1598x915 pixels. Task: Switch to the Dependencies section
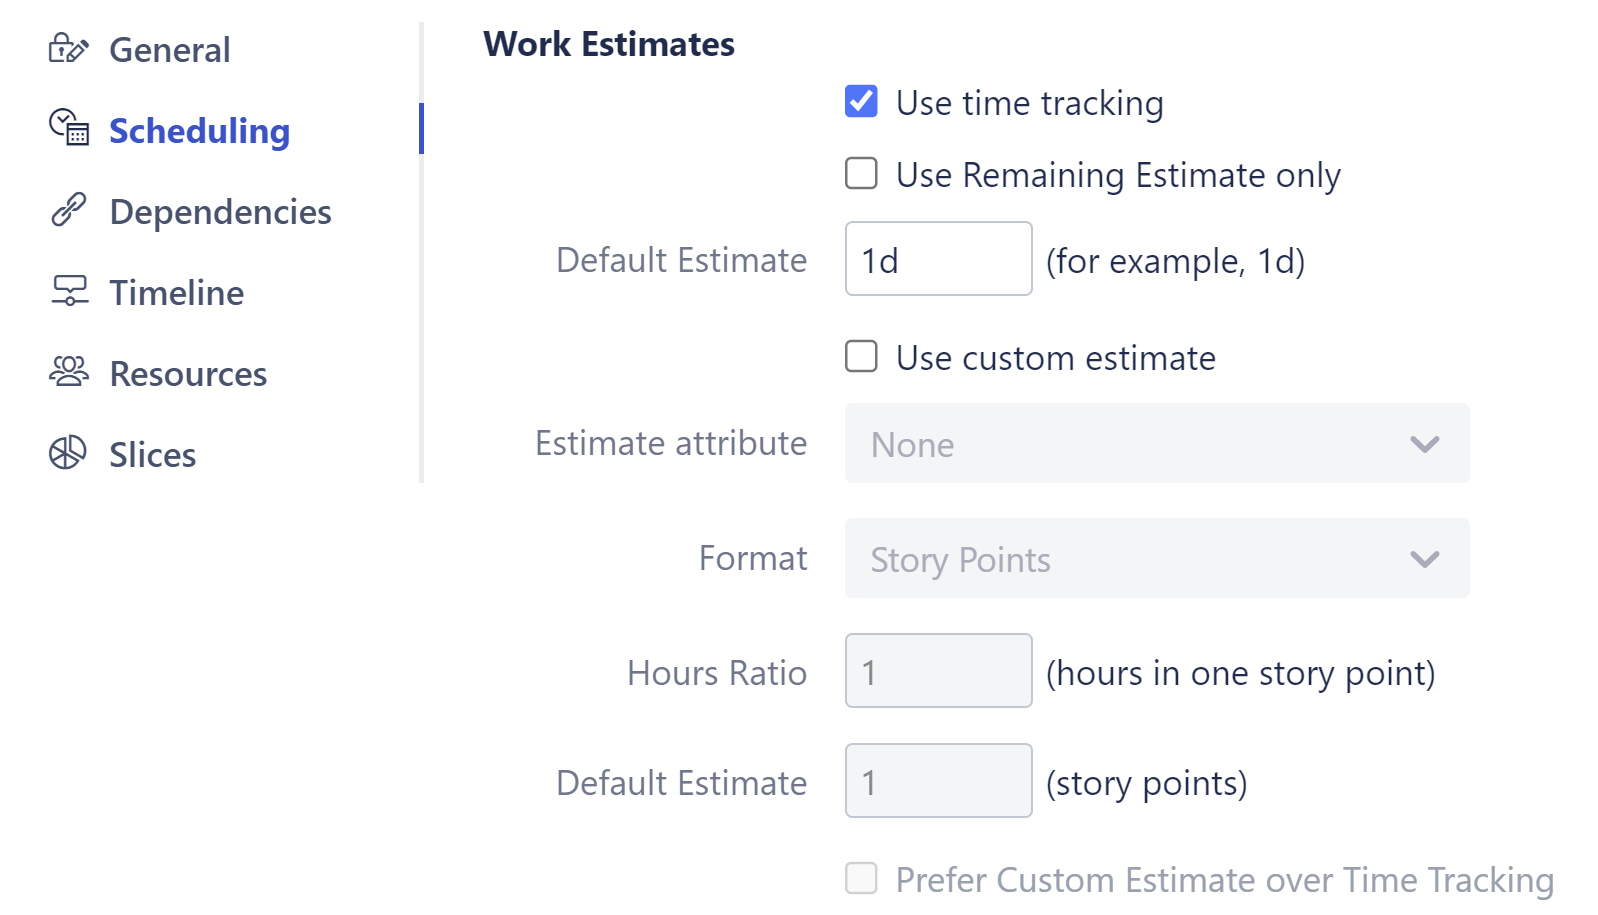220,211
